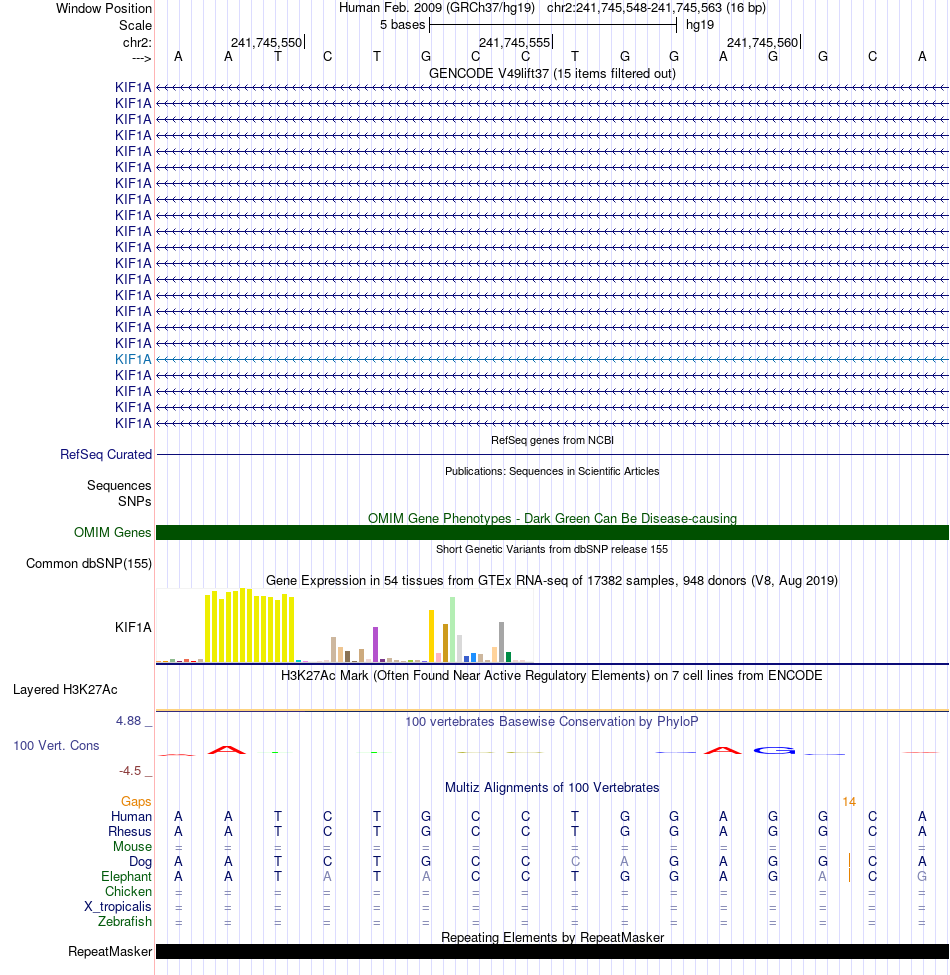Click the Common dbSNP(155) track label
This screenshot has width=950, height=975.
click(89, 563)
